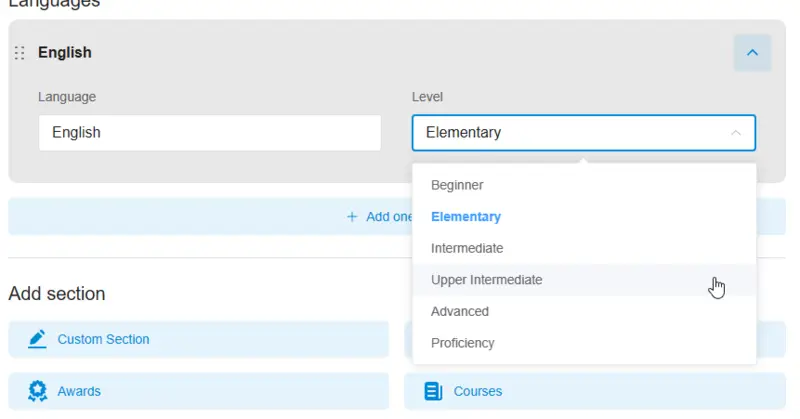Viewport: 800px width, 419px height.
Task: Choose the highlighted Elementary option
Action: (466, 216)
